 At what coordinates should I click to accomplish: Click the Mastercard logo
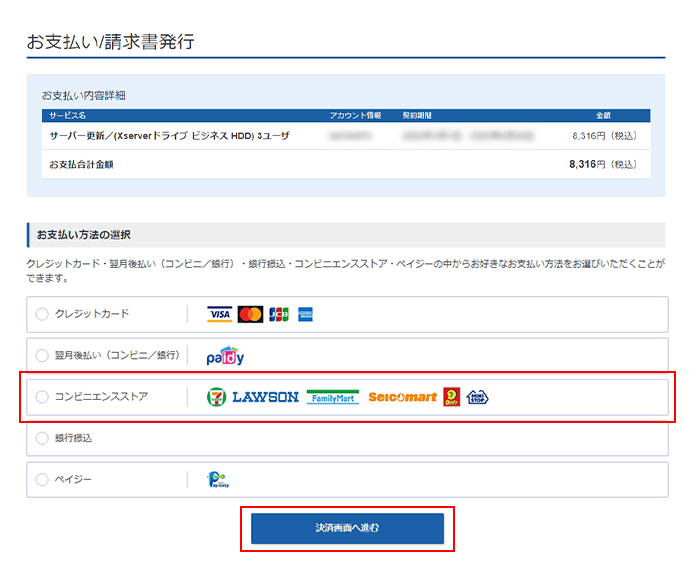(250, 314)
